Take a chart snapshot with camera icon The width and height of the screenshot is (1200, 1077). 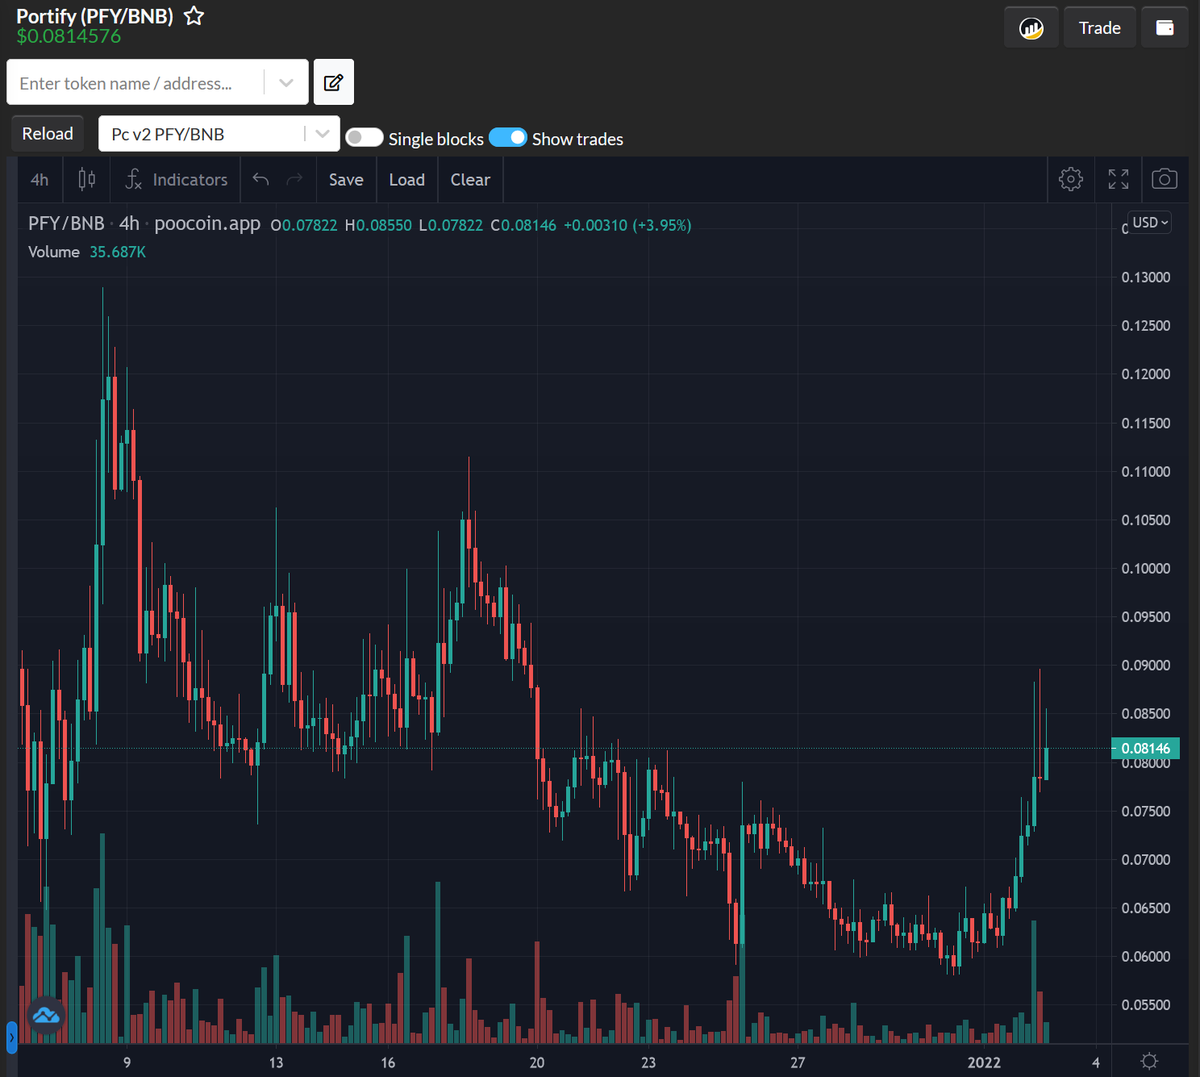coord(1164,180)
